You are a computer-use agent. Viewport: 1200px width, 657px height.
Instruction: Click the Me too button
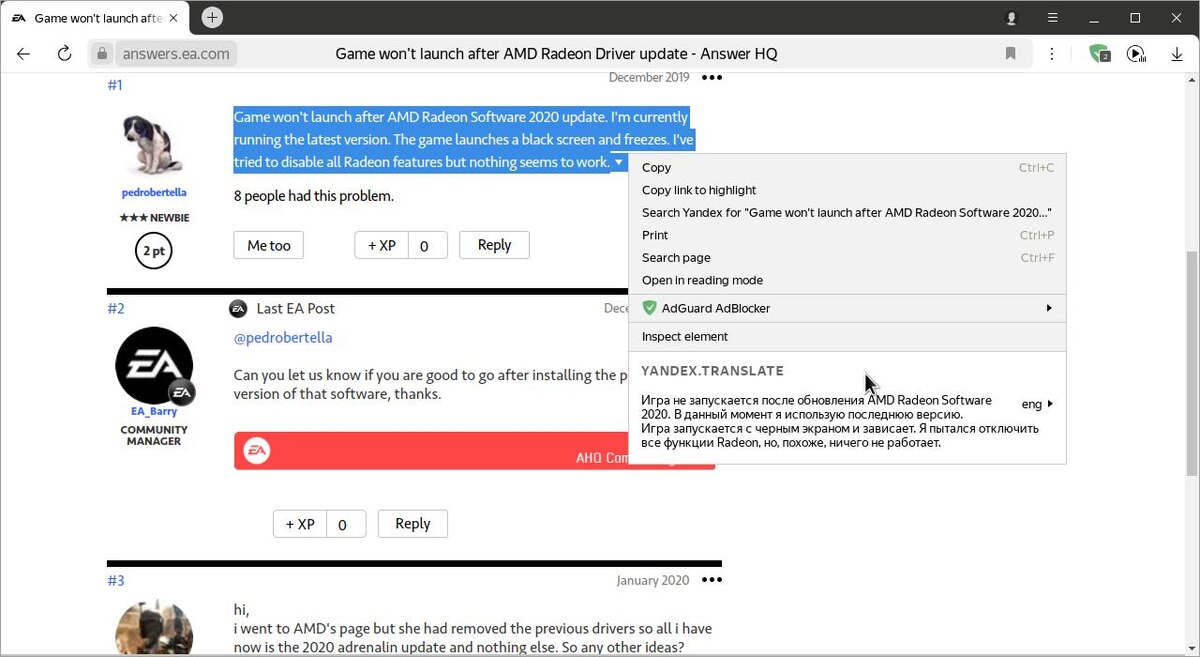268,245
